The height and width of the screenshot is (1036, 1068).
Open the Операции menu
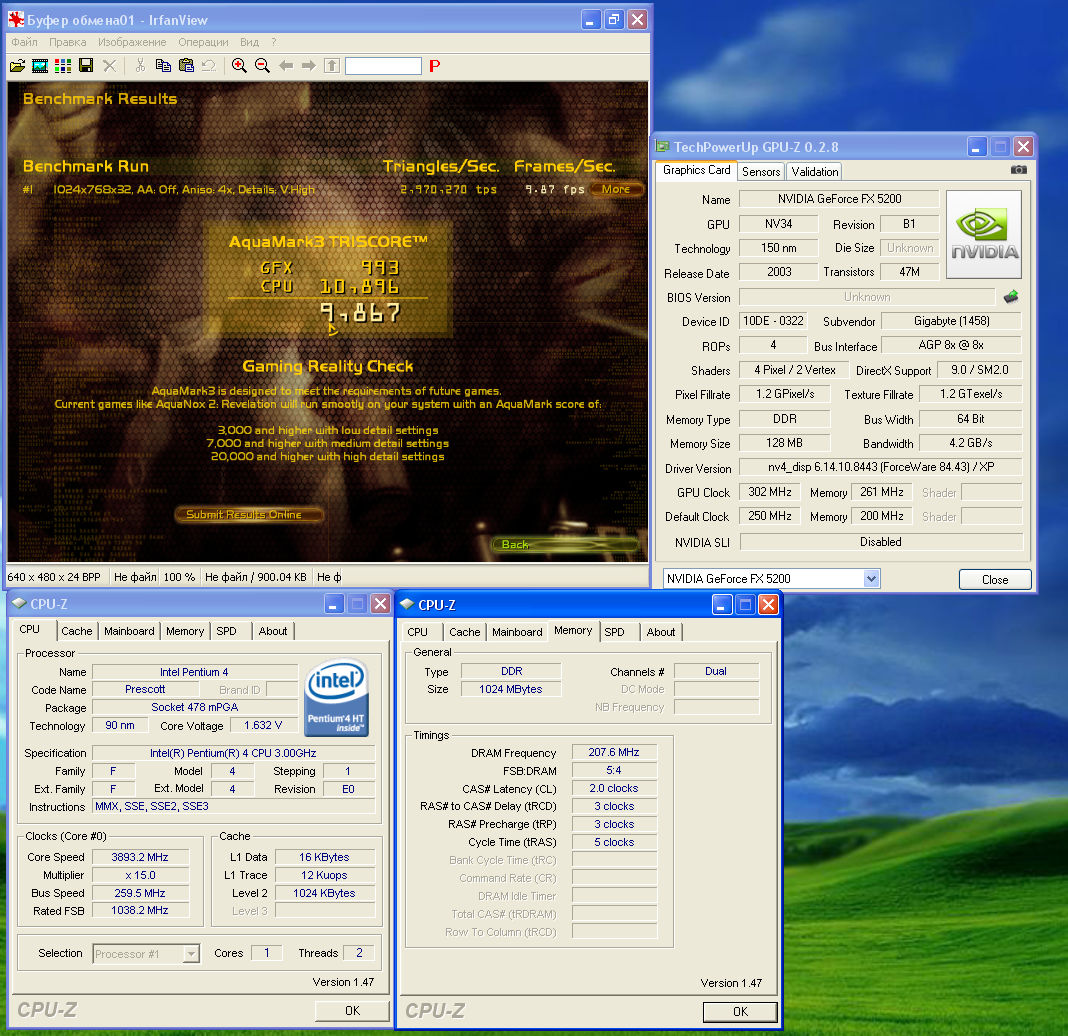click(x=204, y=42)
